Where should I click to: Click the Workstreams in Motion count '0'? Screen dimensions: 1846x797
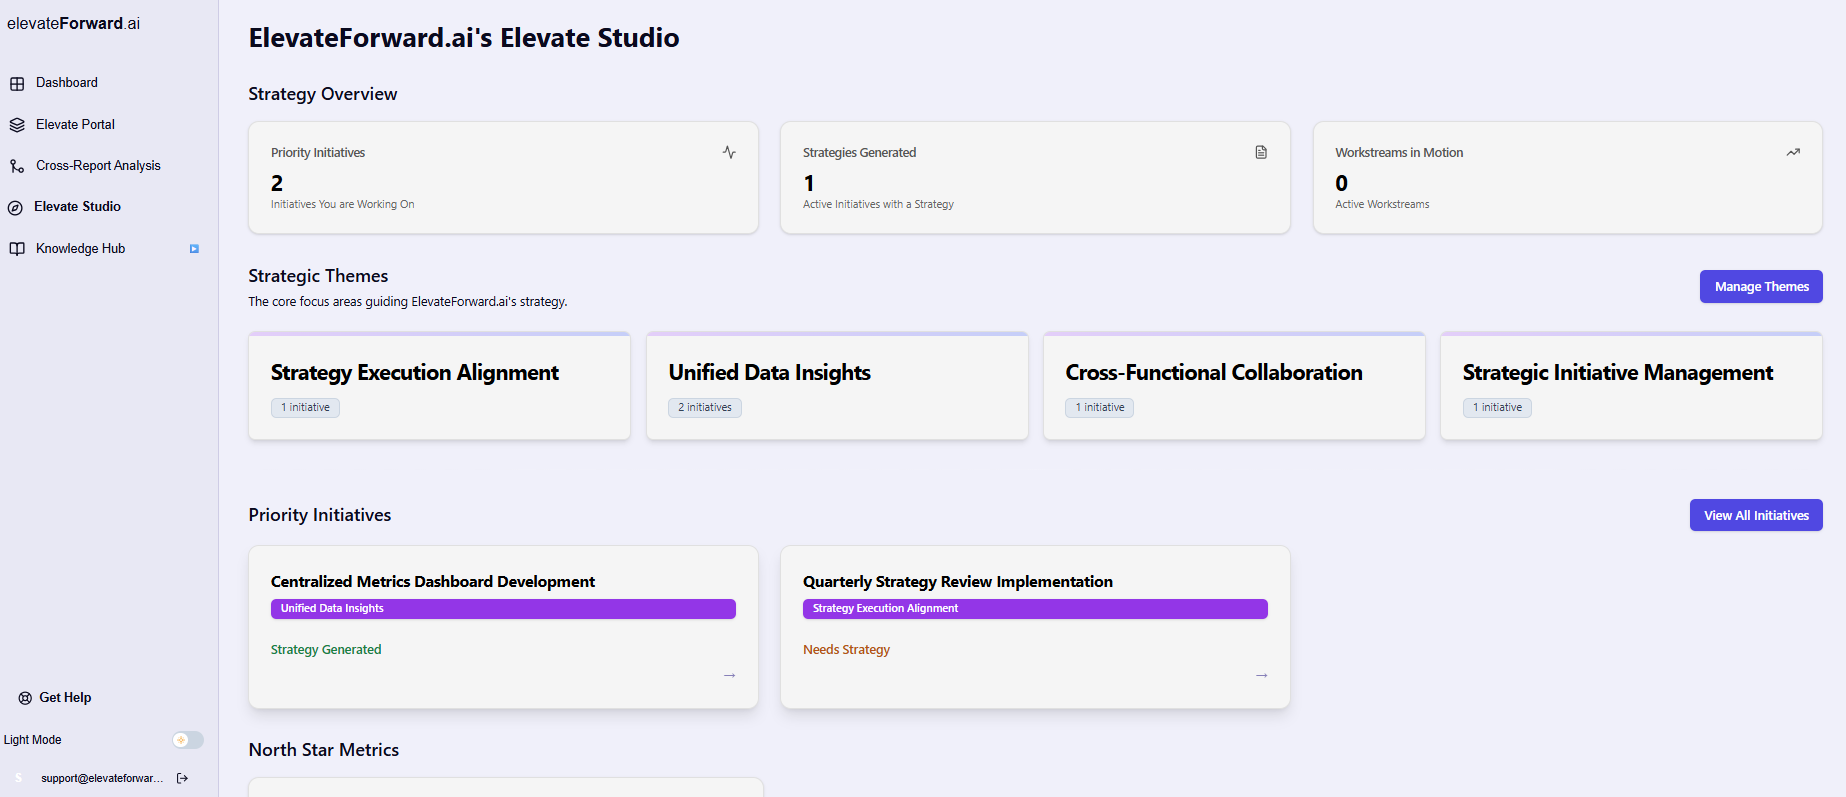pos(1342,183)
